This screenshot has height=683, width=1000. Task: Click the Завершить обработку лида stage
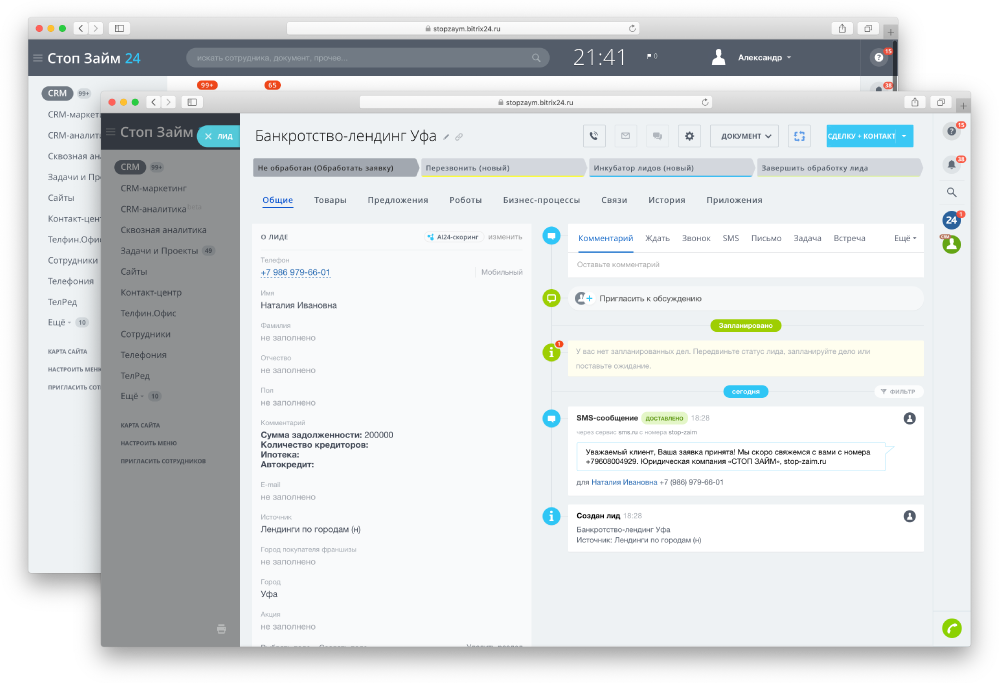coord(839,168)
